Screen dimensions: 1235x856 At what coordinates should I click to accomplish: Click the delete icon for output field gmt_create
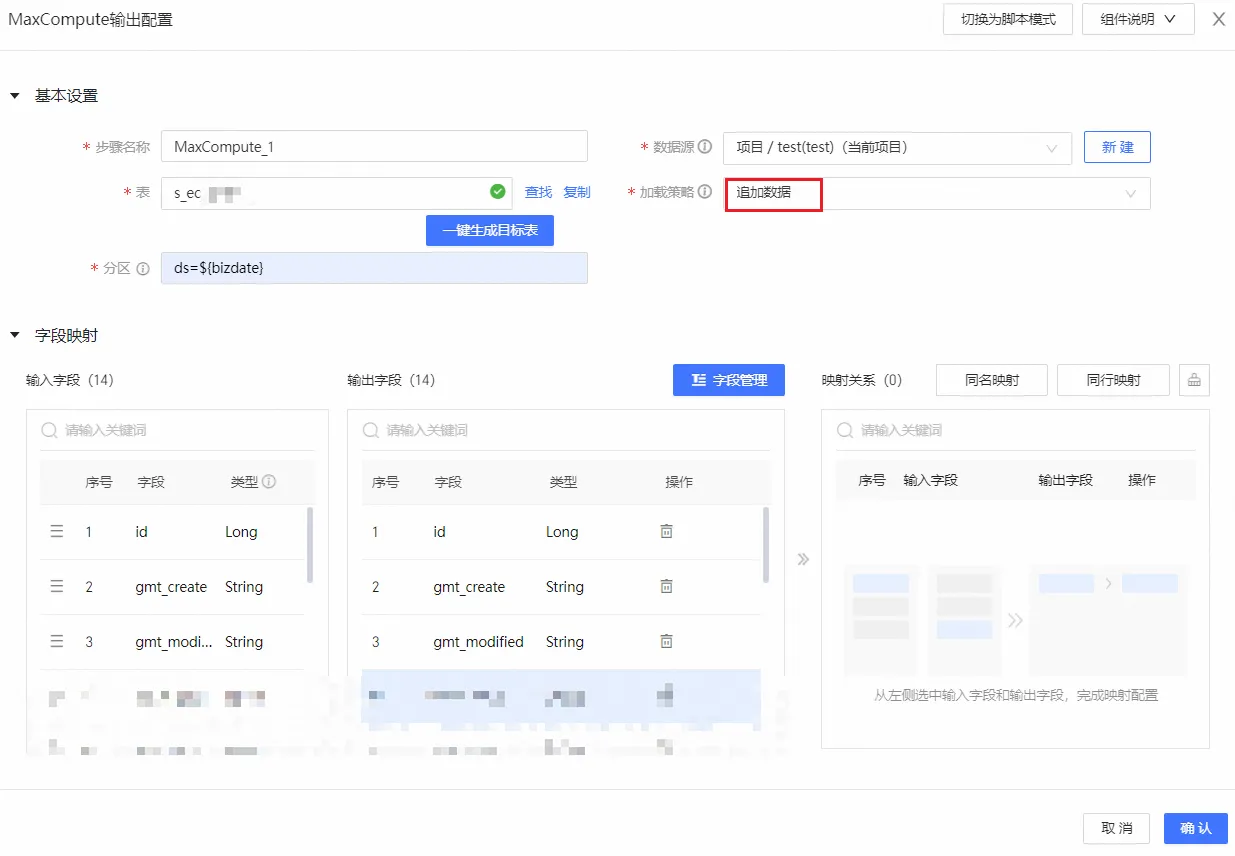pos(667,586)
